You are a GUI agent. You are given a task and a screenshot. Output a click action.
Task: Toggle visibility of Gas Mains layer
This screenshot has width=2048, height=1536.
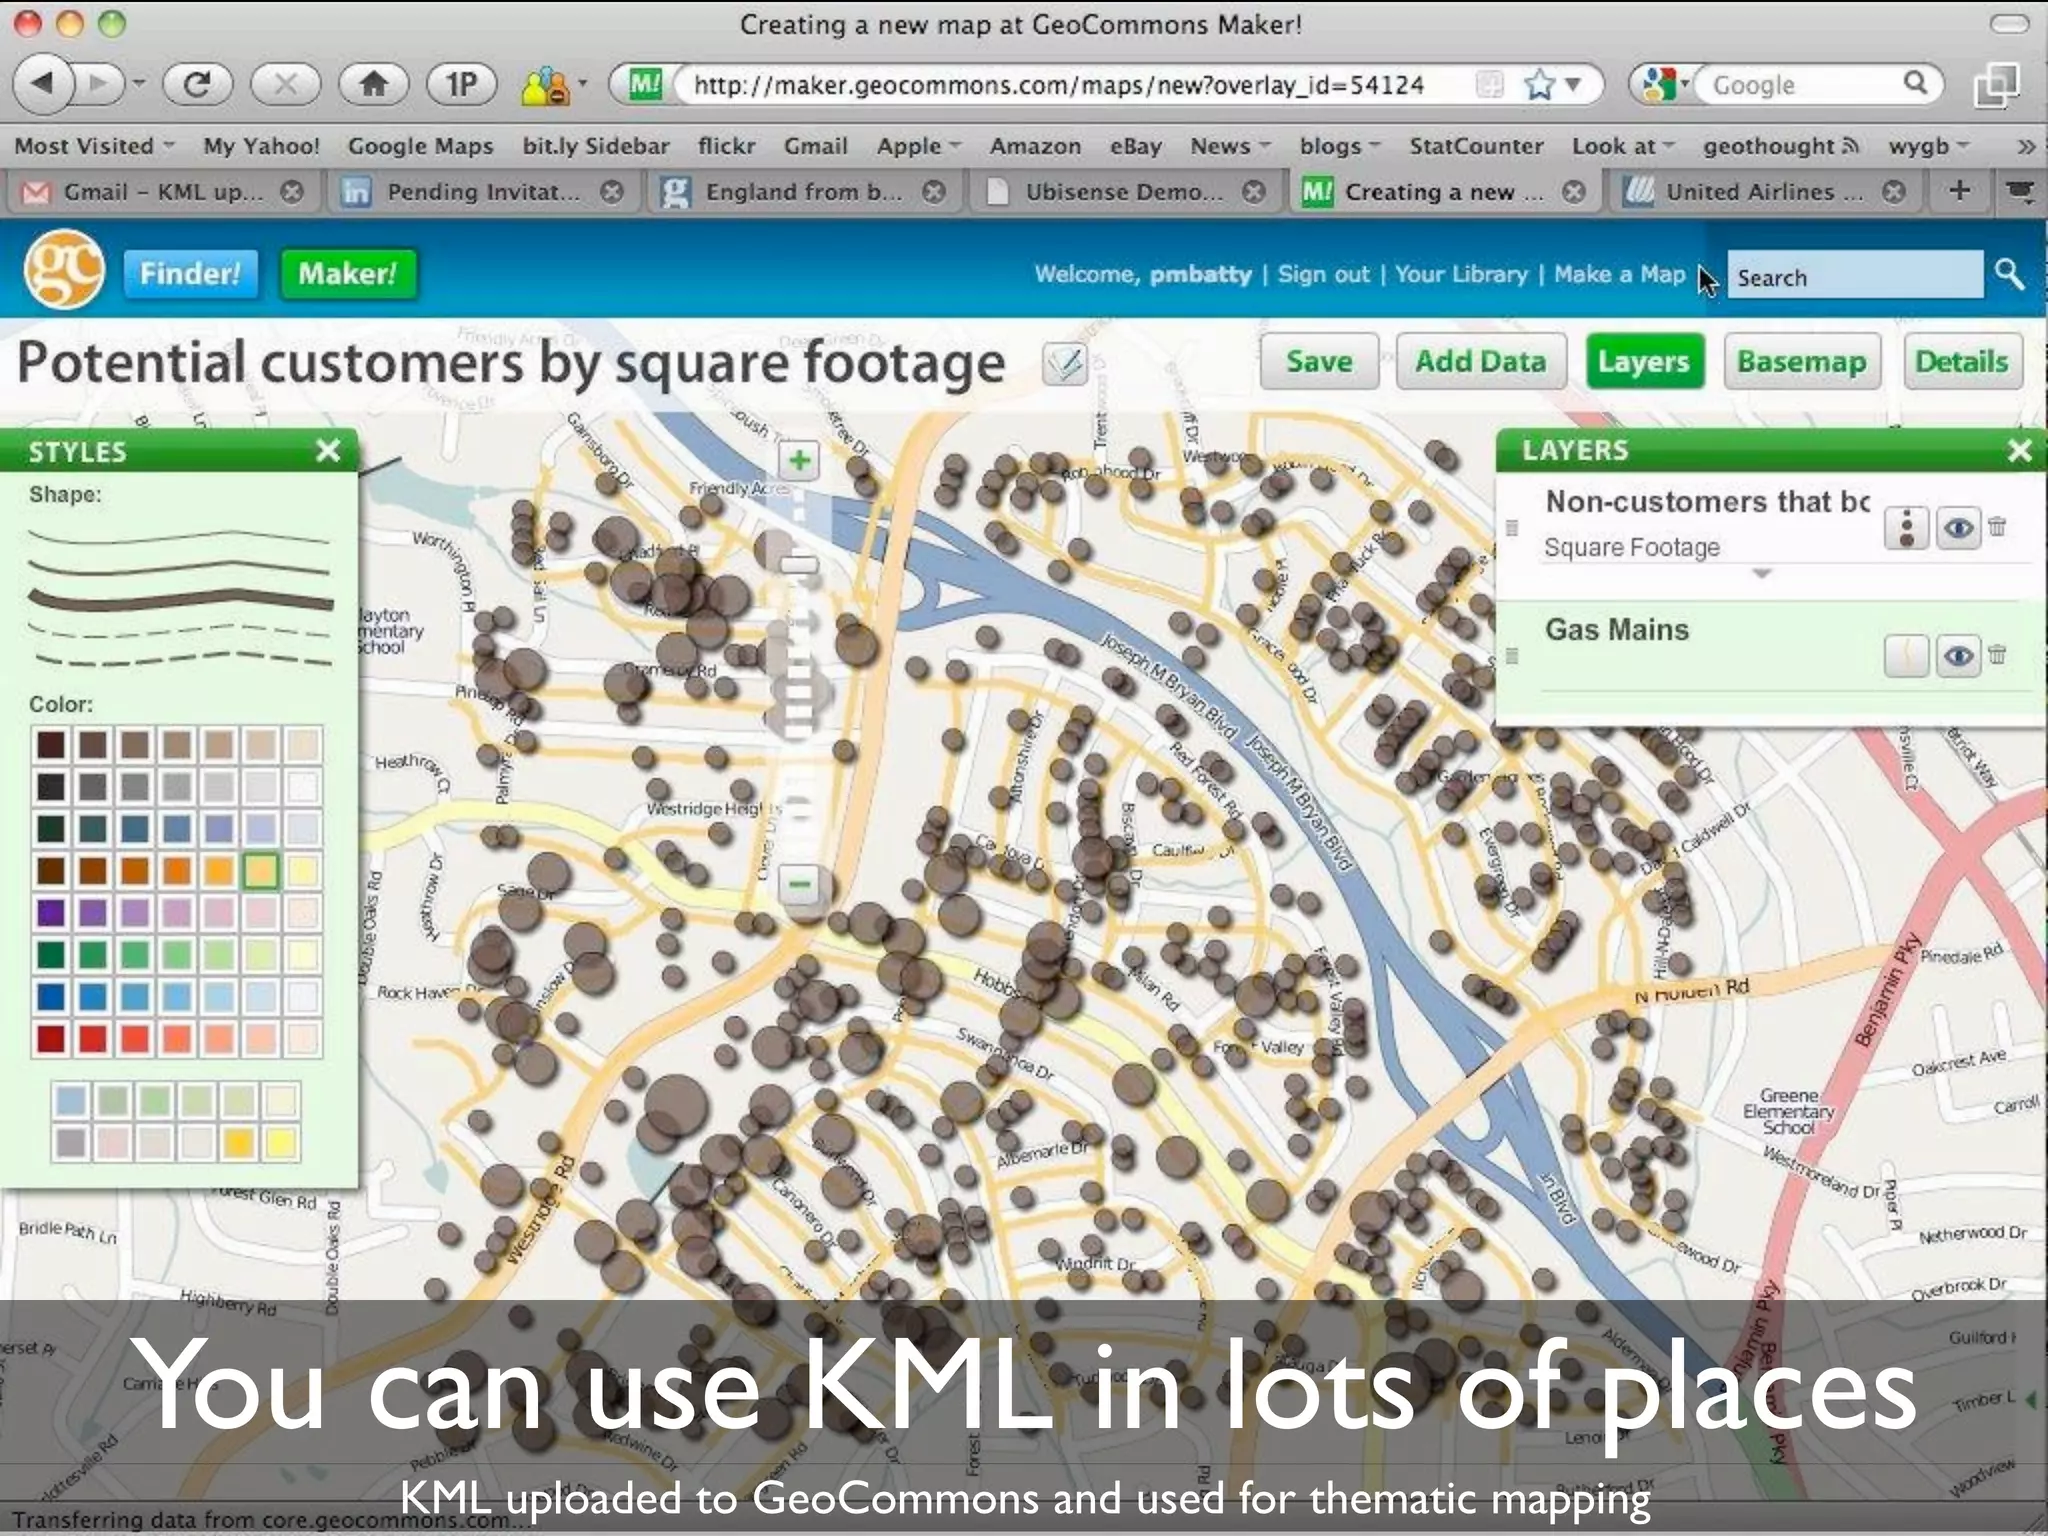[1958, 656]
